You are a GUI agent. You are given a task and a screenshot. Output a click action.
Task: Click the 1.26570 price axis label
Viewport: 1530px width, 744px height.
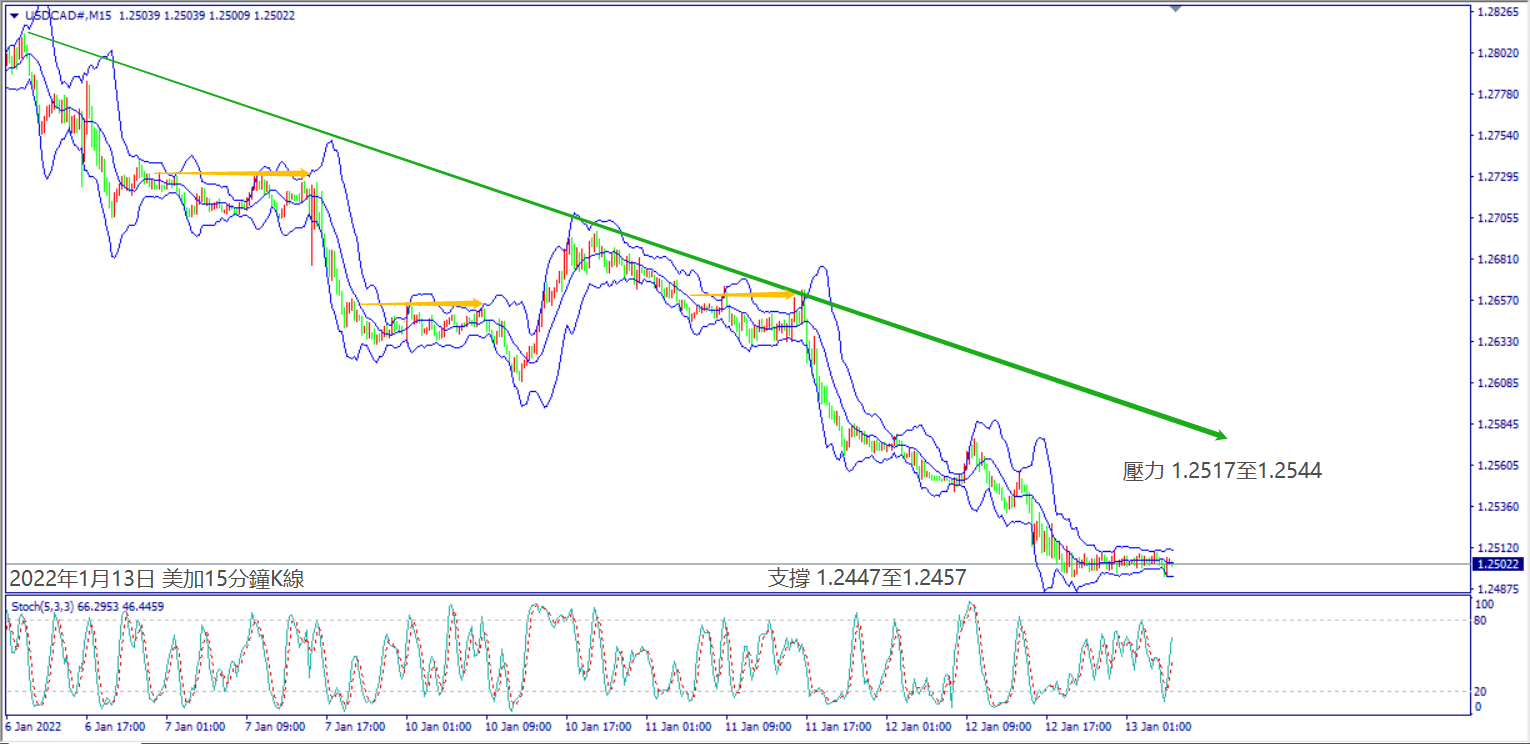point(1497,301)
